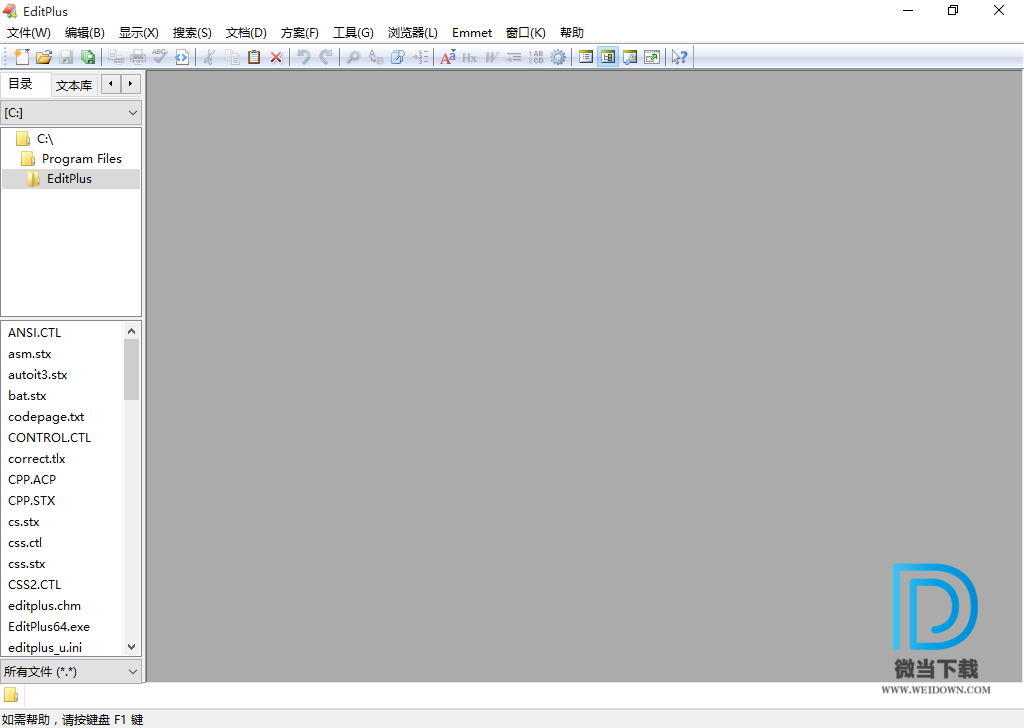Click the Hx Hex Viewer icon
Viewport: 1024px width, 728px height.
pyautogui.click(x=470, y=57)
